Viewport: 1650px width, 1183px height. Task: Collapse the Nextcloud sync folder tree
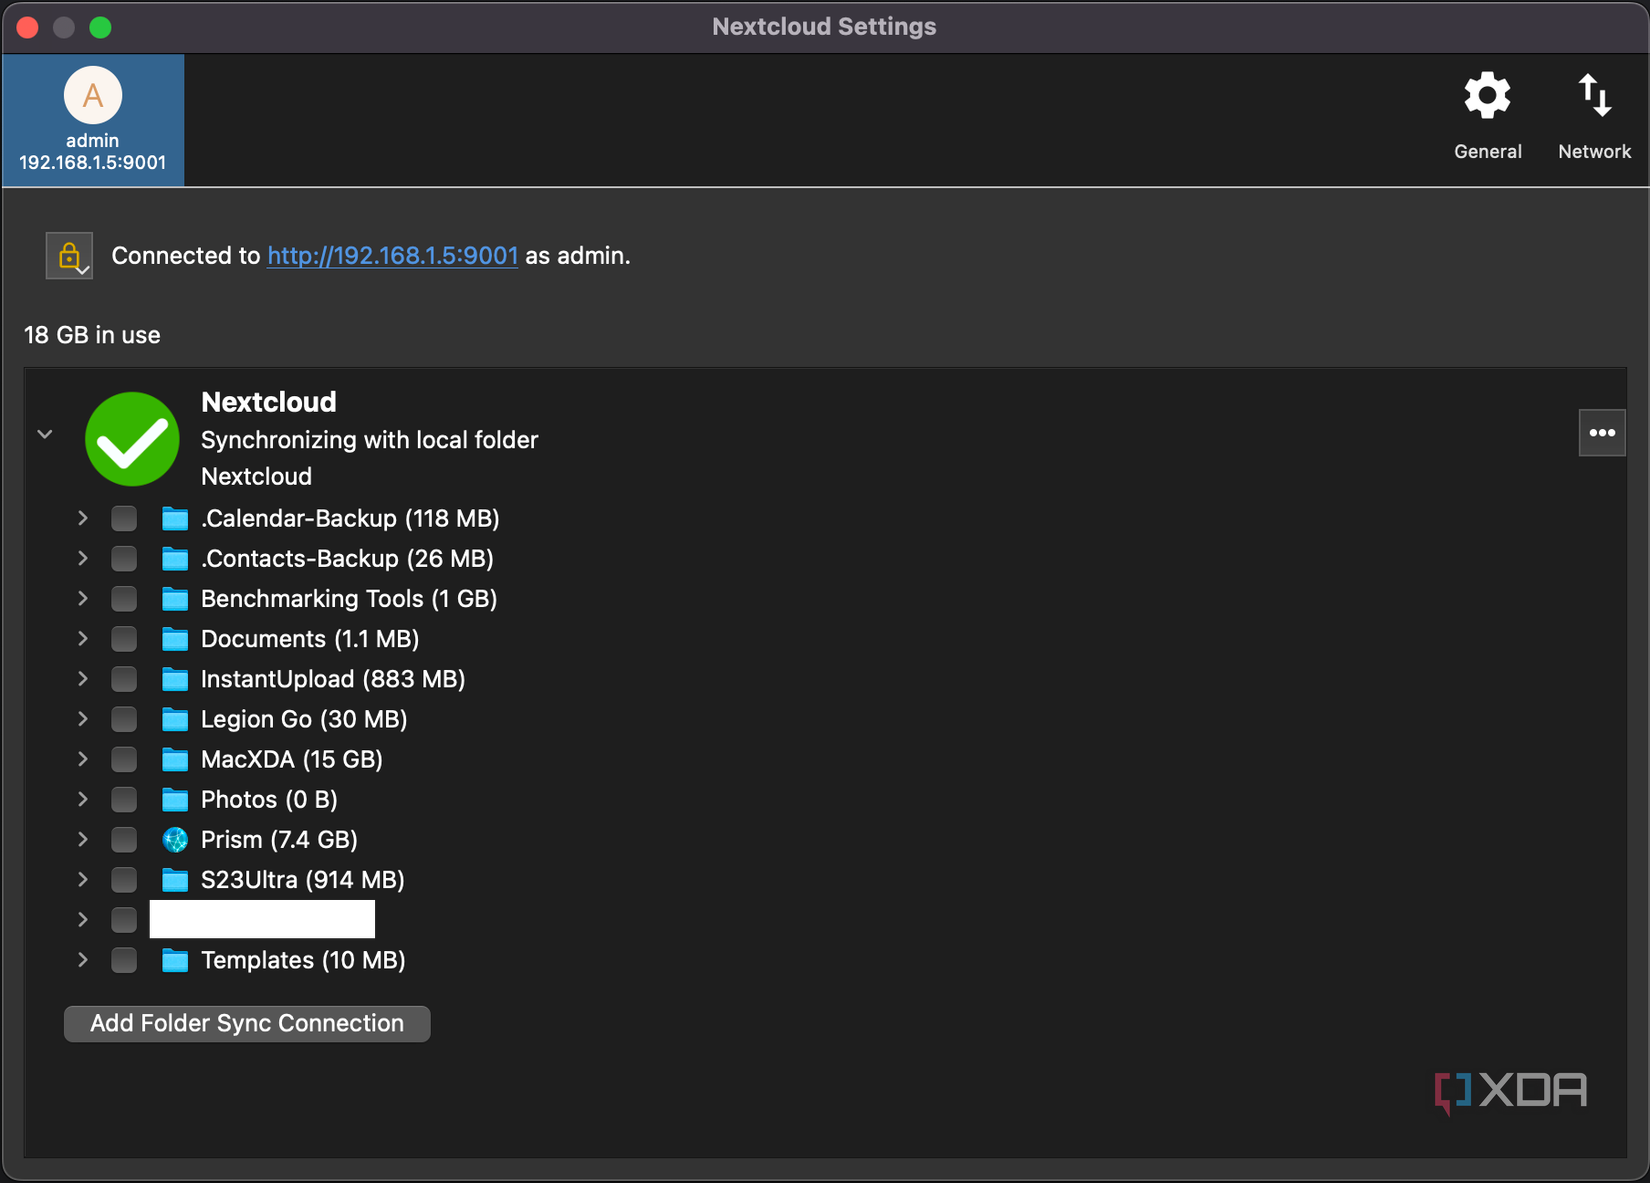(x=45, y=434)
